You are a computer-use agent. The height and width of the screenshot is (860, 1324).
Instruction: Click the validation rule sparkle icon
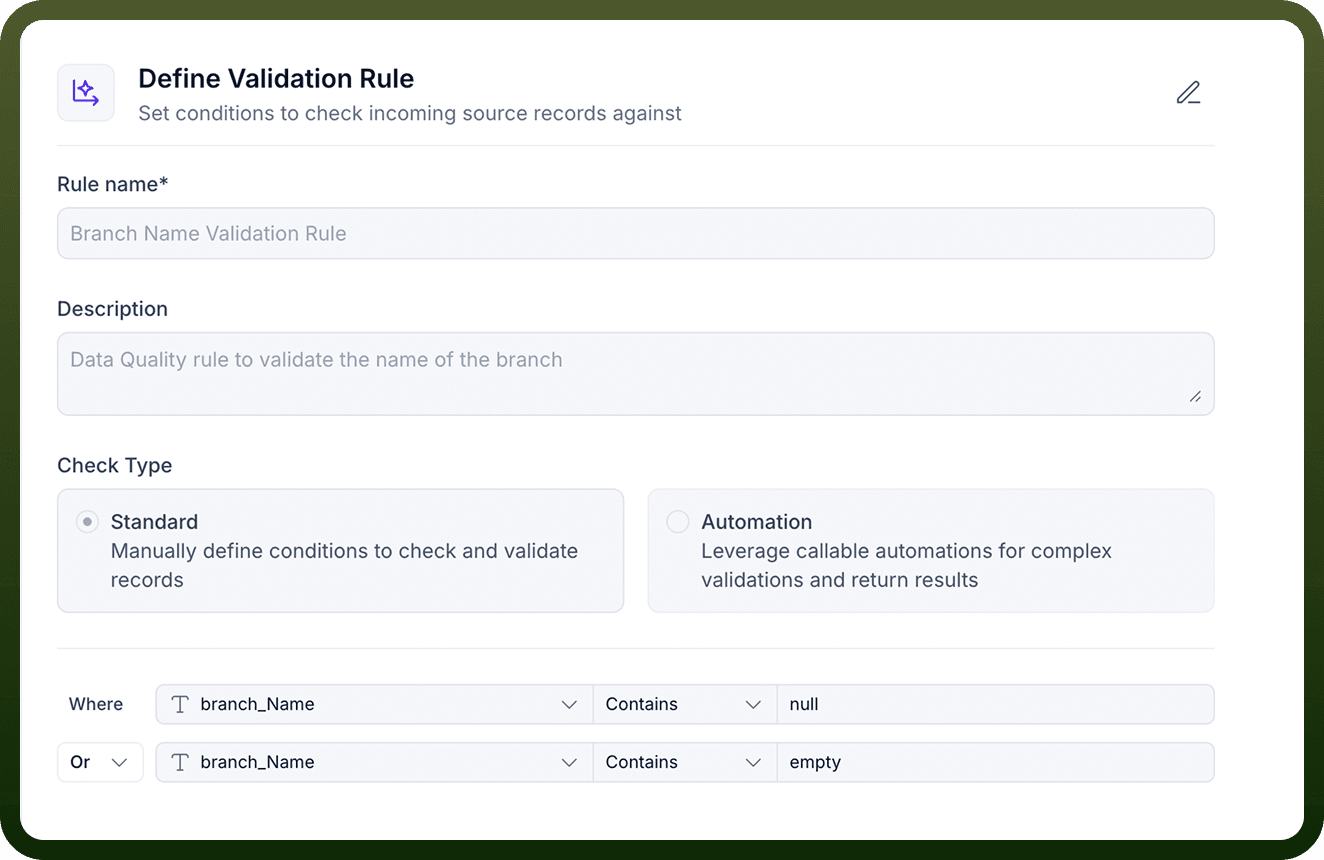click(x=86, y=93)
